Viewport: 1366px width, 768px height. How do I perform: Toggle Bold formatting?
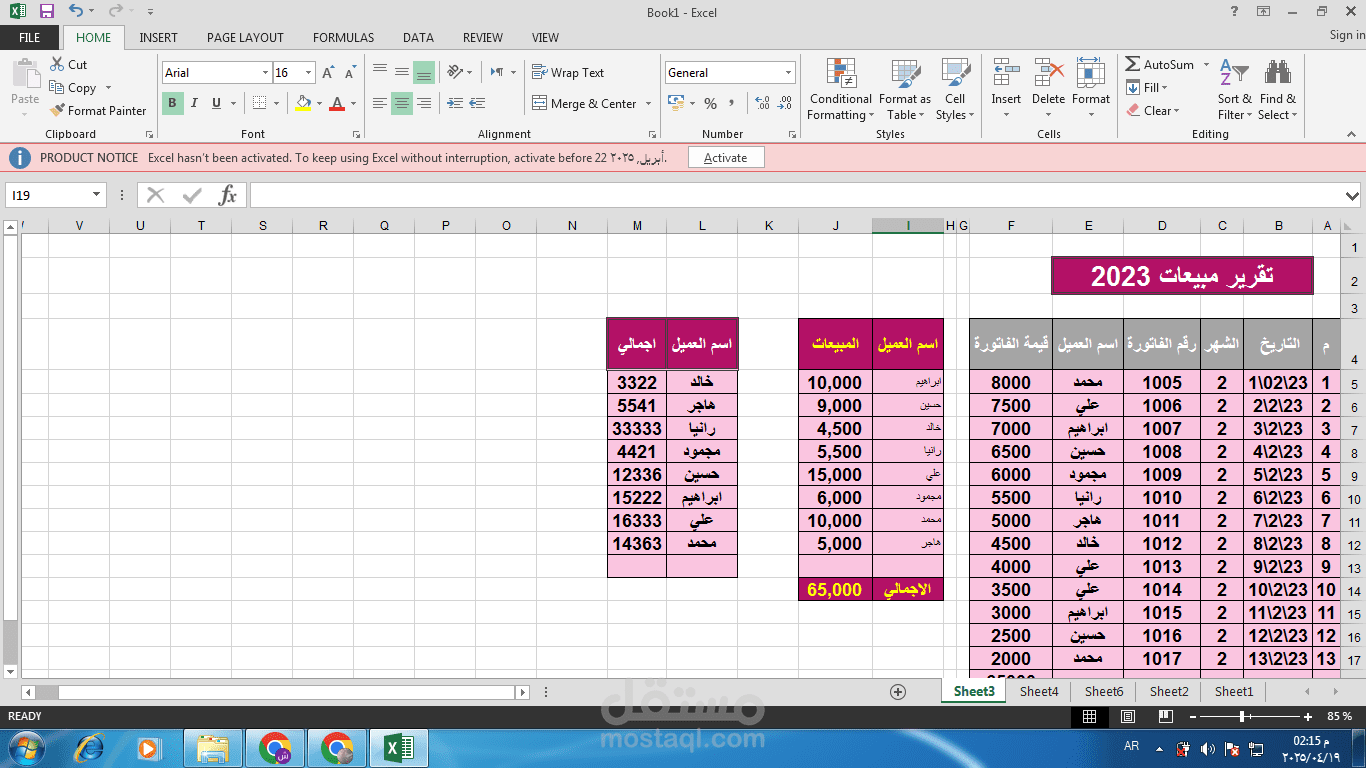172,103
